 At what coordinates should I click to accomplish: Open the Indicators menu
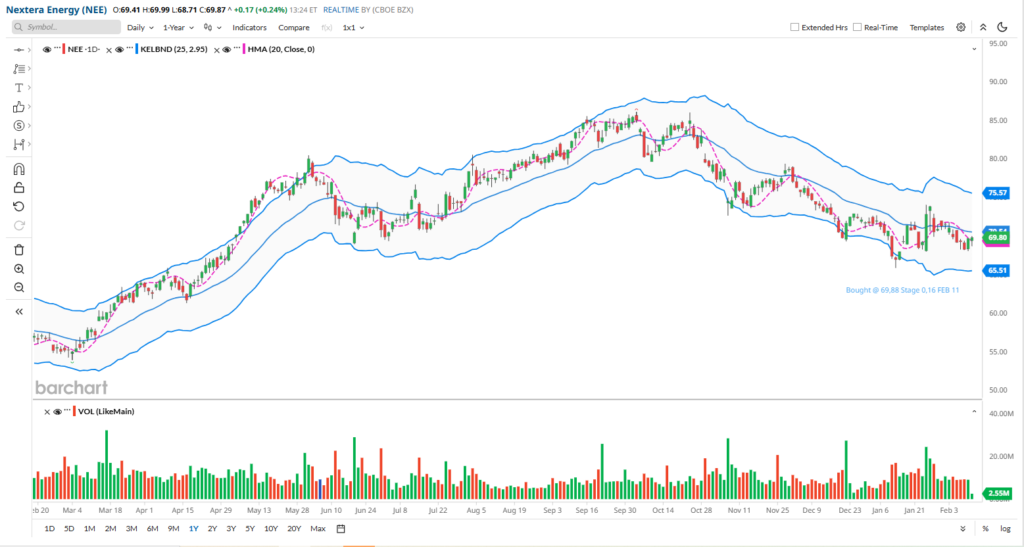coord(249,28)
